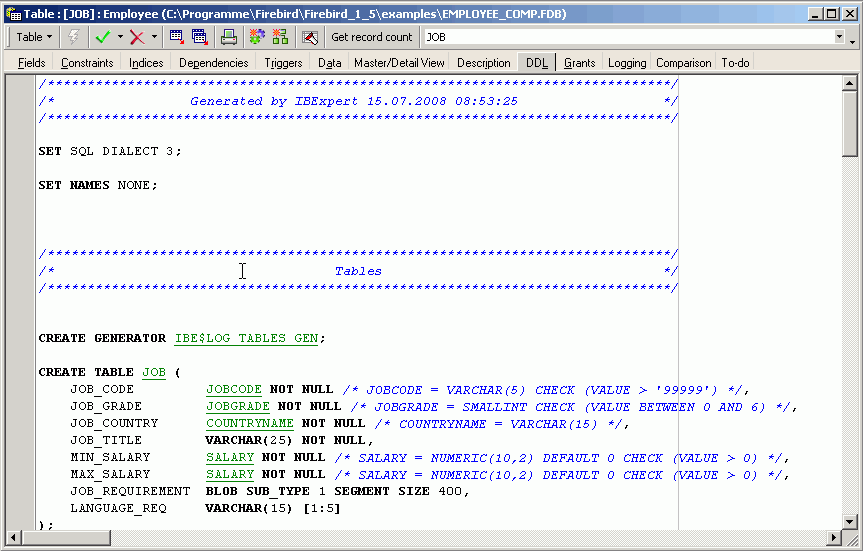
Task: Click the MIN_SALARY column name
Action: click(110, 457)
